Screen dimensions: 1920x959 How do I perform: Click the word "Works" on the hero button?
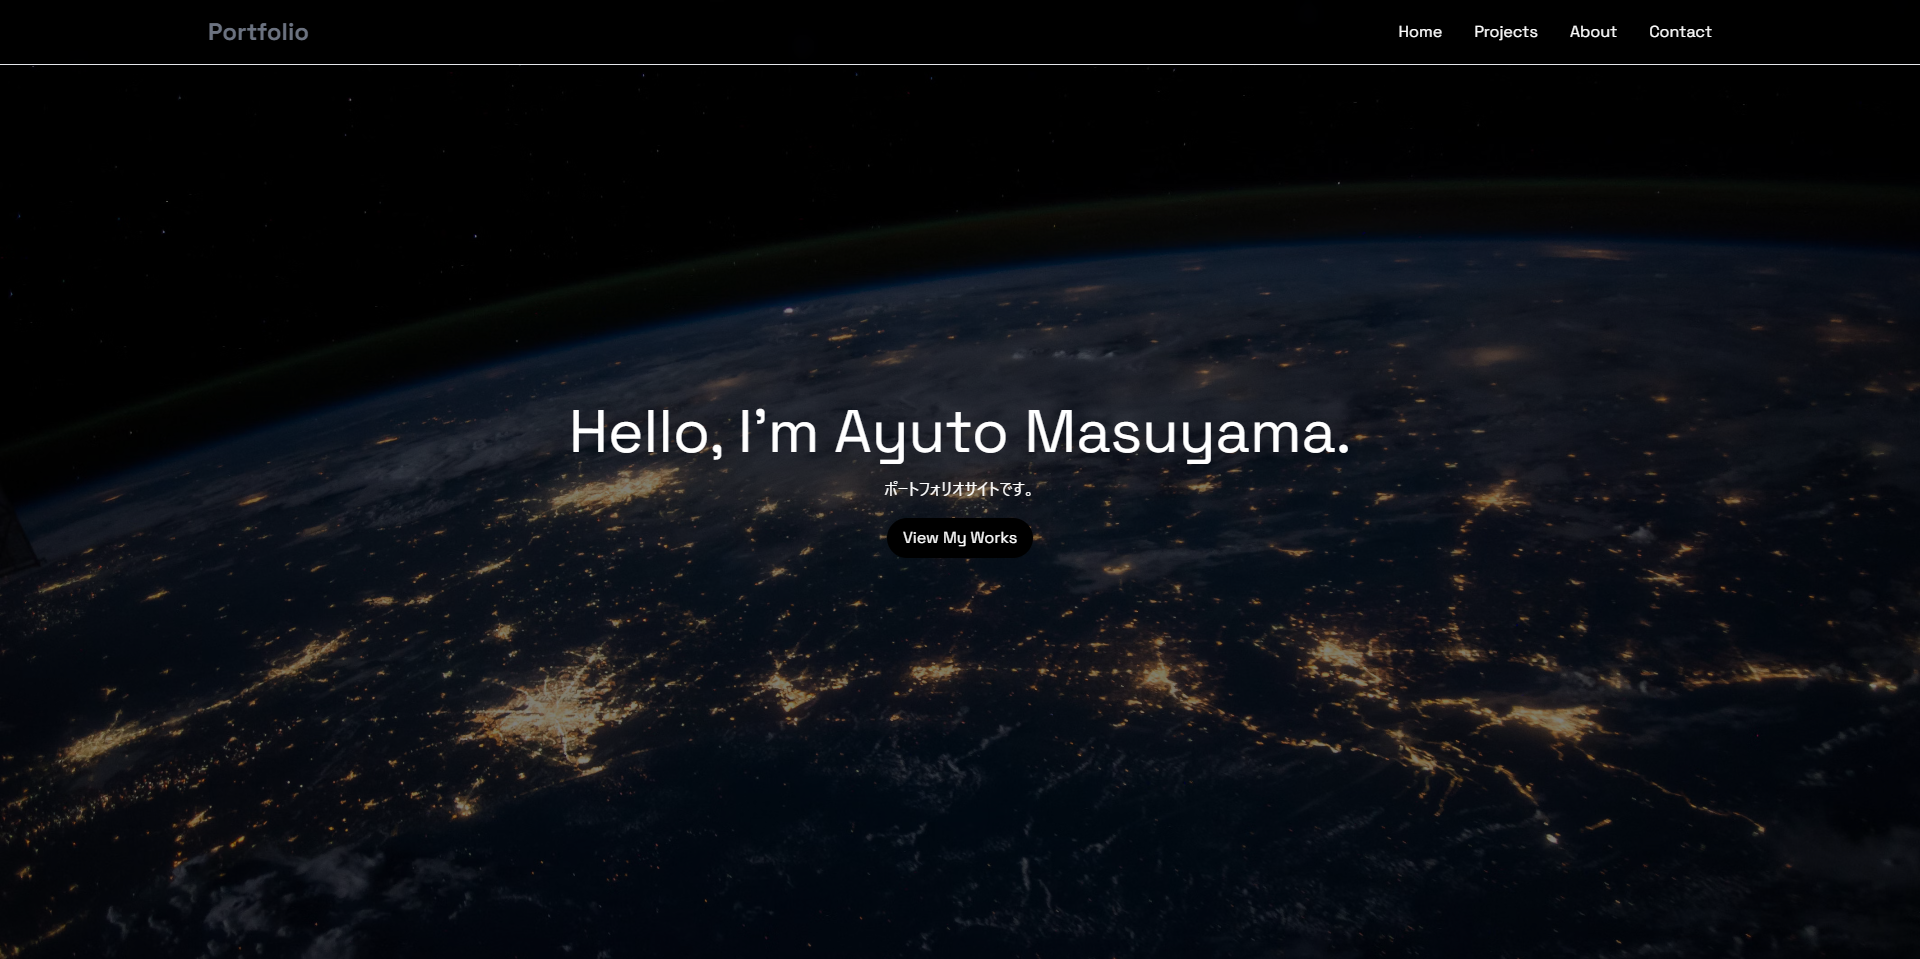pos(993,538)
